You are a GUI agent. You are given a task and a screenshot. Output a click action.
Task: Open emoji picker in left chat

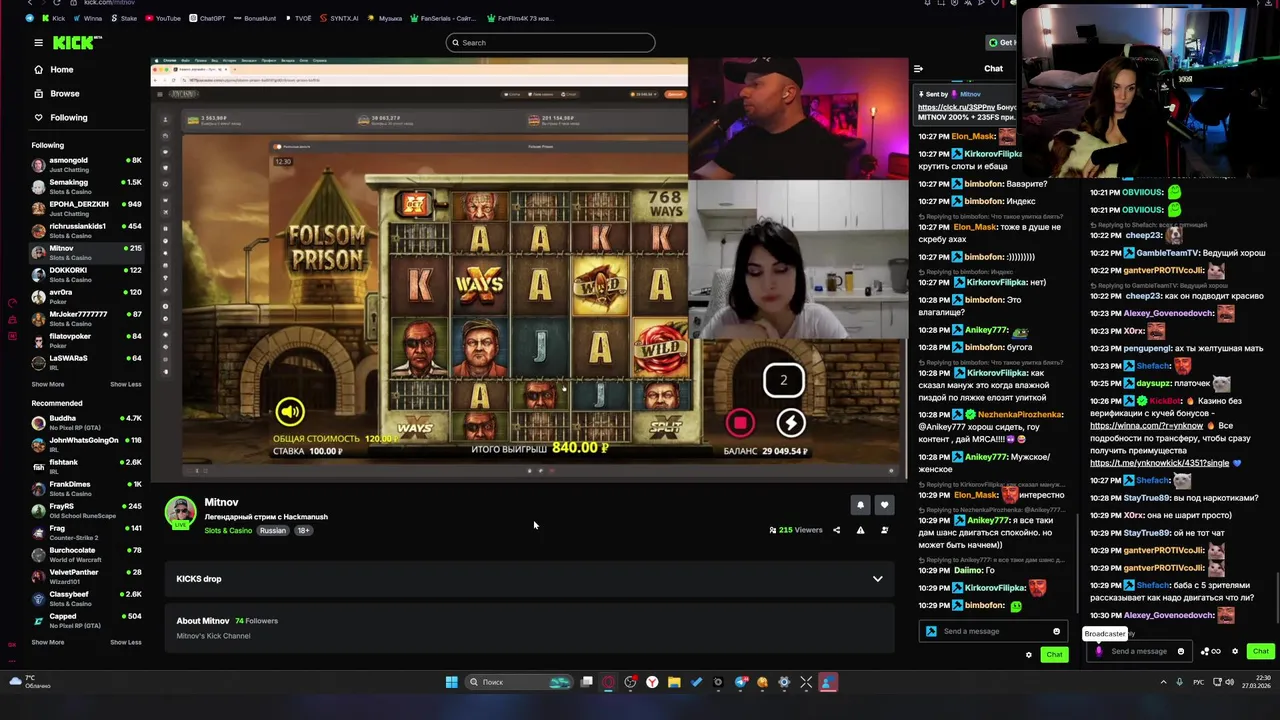click(x=1056, y=631)
